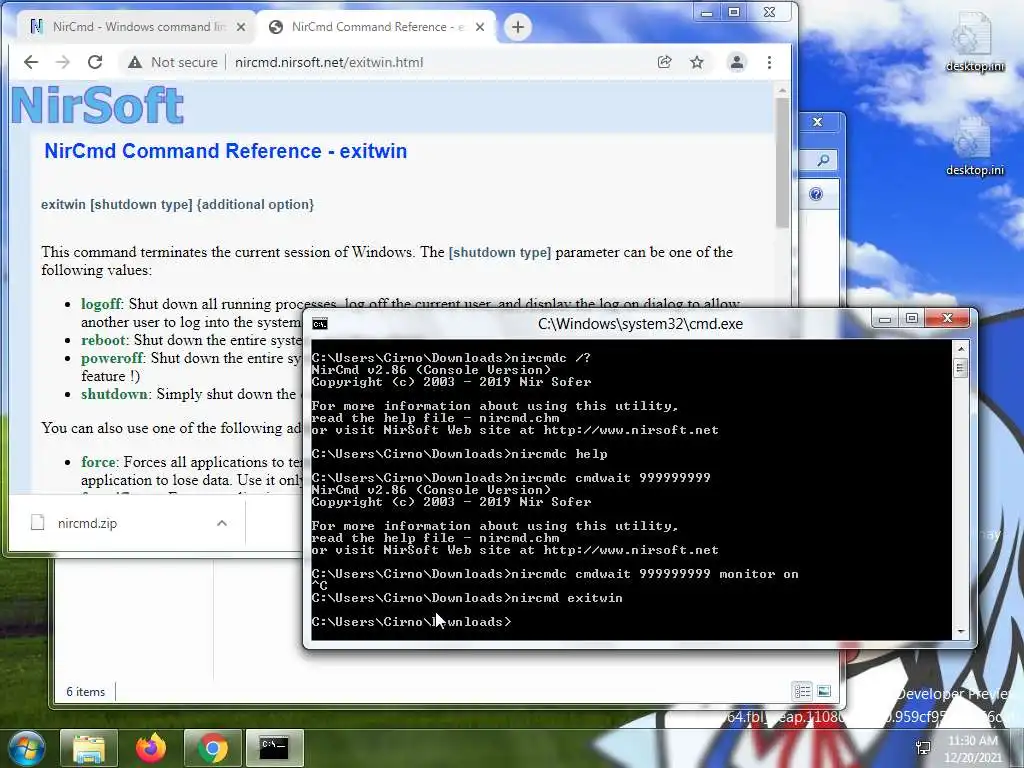This screenshot has width=1024, height=768.
Task: Click 'nircmdc help' command line in cmd
Action: click(560, 454)
